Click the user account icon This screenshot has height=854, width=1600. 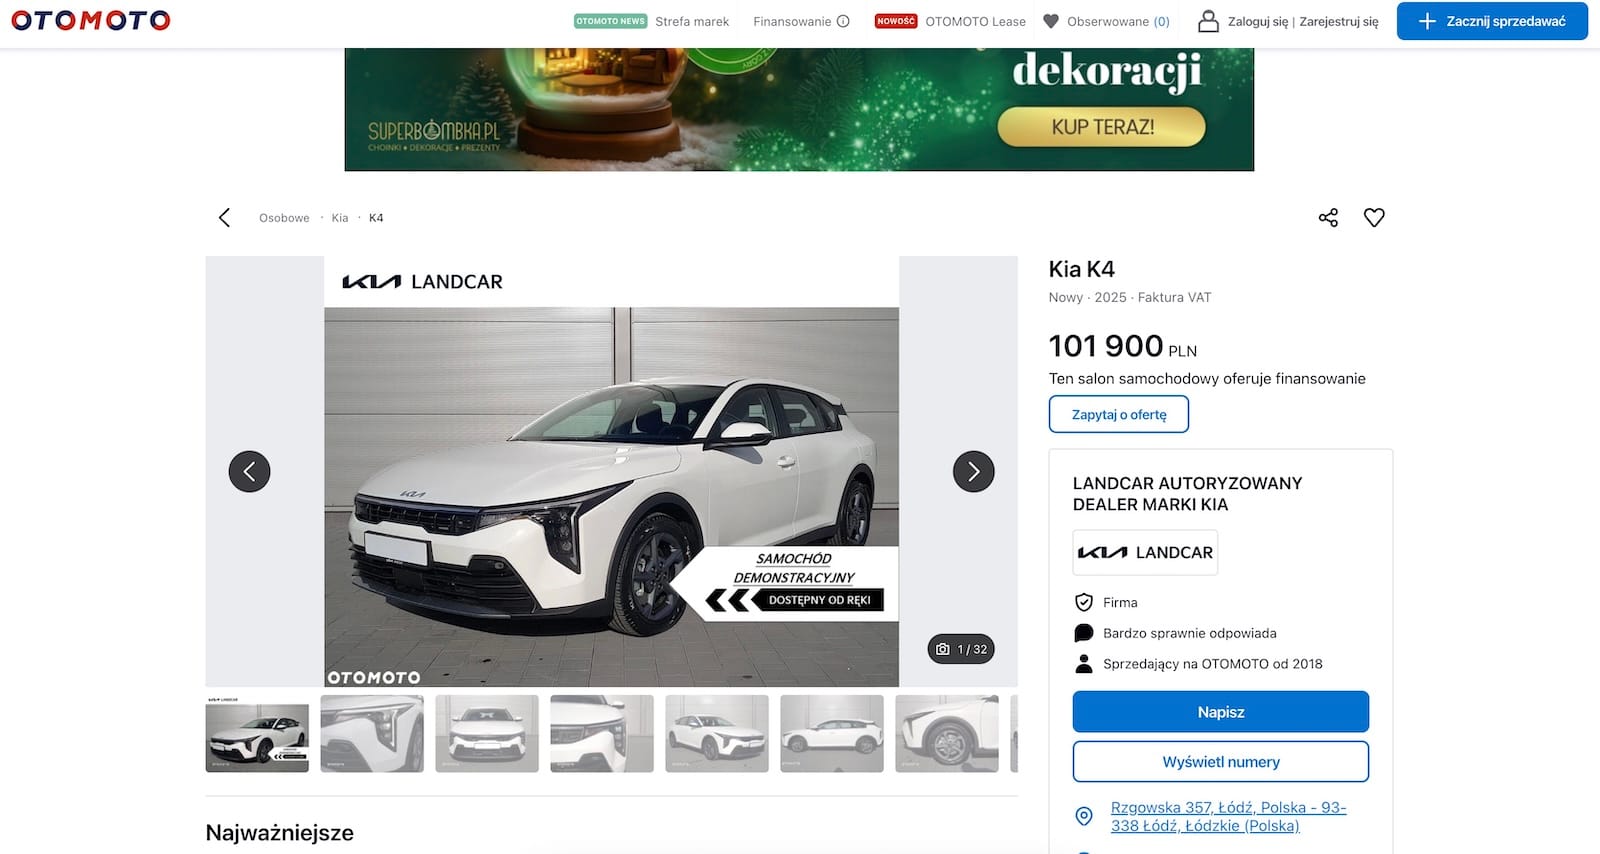(1208, 21)
